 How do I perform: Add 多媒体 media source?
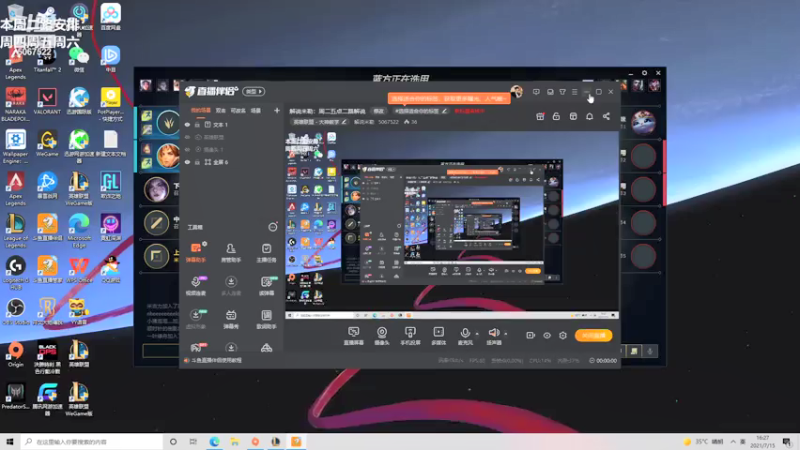(x=439, y=336)
